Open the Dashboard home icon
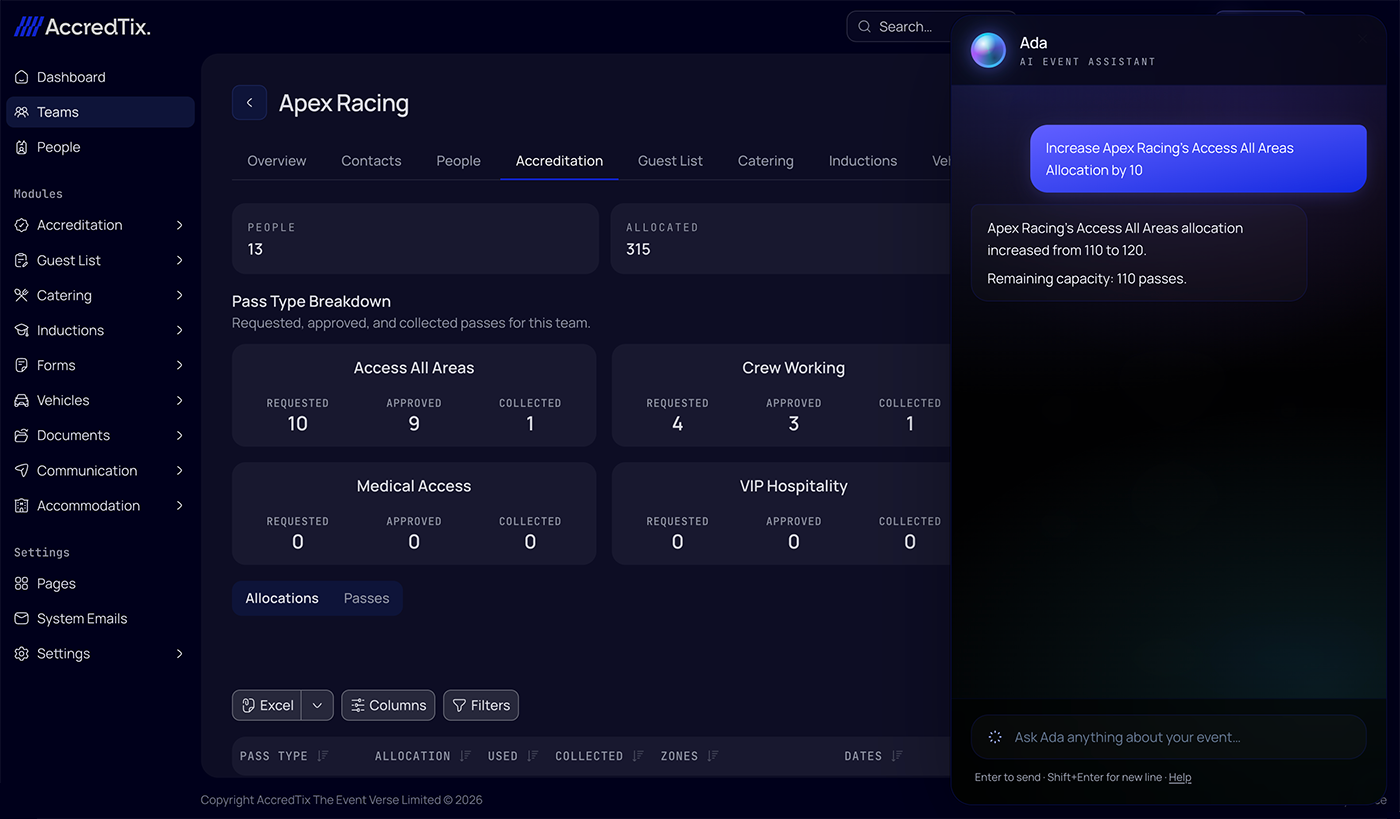1400x819 pixels. pyautogui.click(x=22, y=77)
